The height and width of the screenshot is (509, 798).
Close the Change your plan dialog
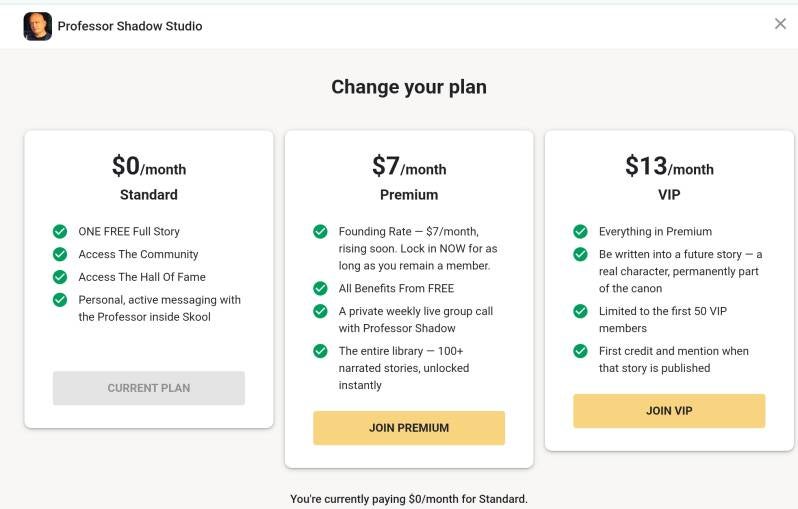(x=780, y=23)
